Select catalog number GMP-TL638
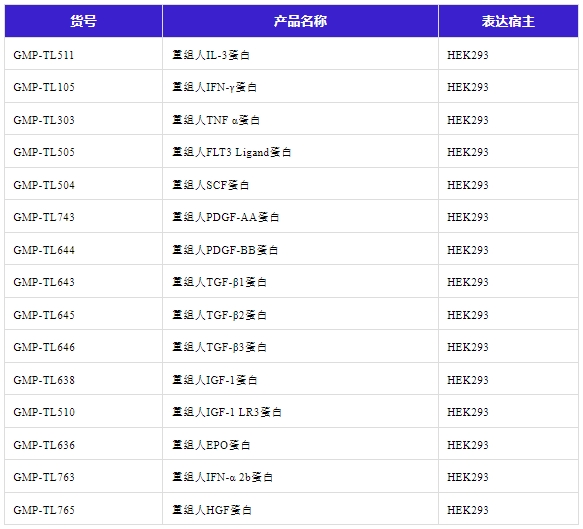583x529 pixels. (44, 380)
